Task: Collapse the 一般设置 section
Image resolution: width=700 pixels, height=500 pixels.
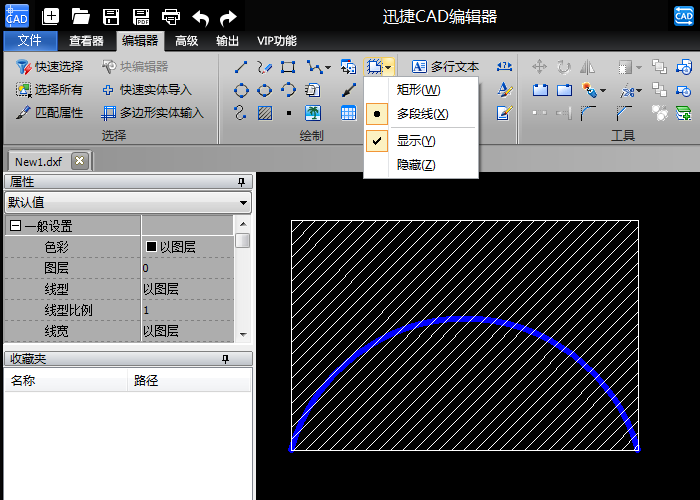Action: click(x=15, y=226)
